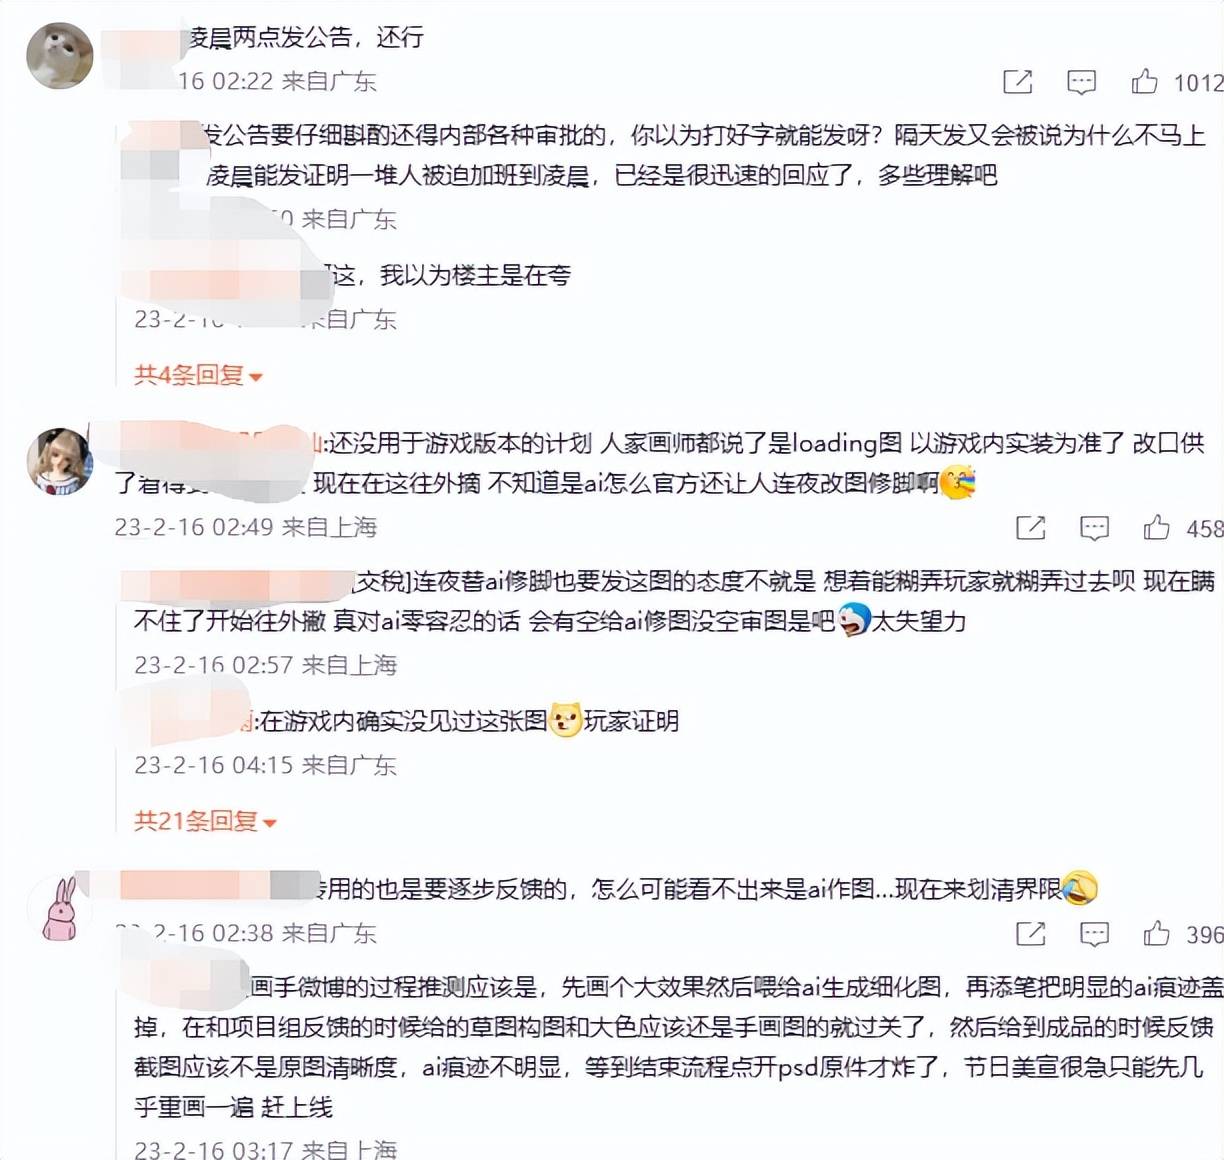Open the pink rabbit avatar profile
The image size is (1224, 1160).
click(59, 908)
